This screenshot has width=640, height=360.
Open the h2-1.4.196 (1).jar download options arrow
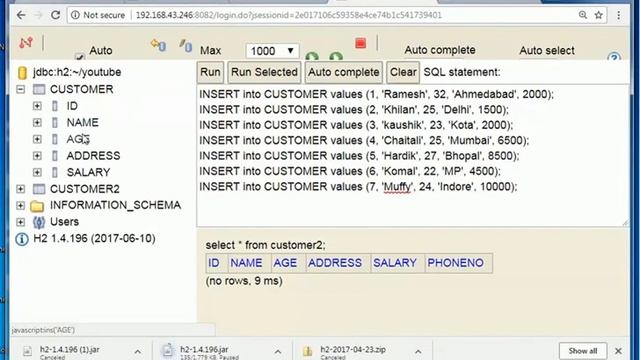(138, 351)
